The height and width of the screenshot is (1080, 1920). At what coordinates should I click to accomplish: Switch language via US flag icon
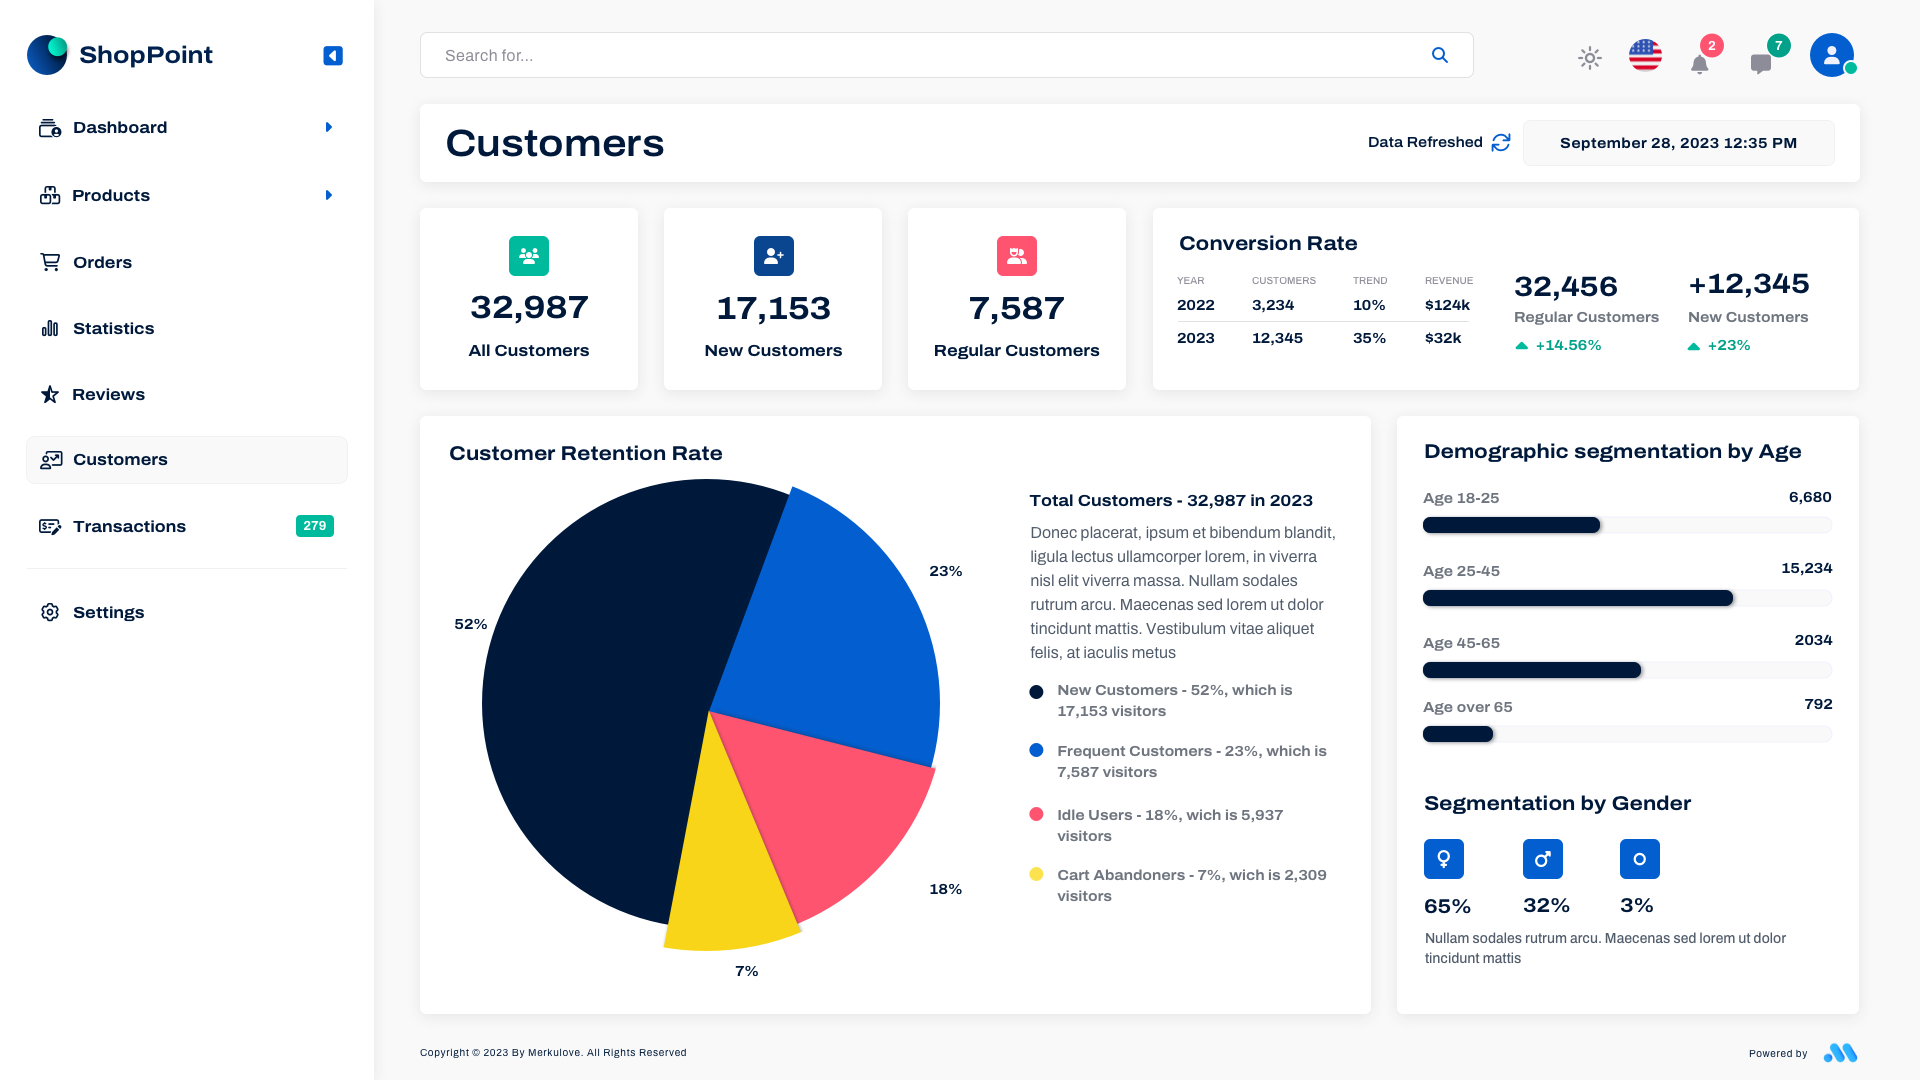point(1645,55)
